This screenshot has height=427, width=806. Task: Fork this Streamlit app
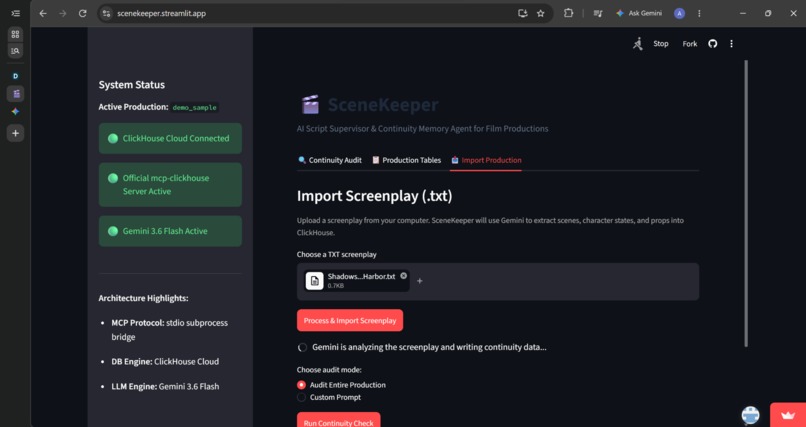690,44
